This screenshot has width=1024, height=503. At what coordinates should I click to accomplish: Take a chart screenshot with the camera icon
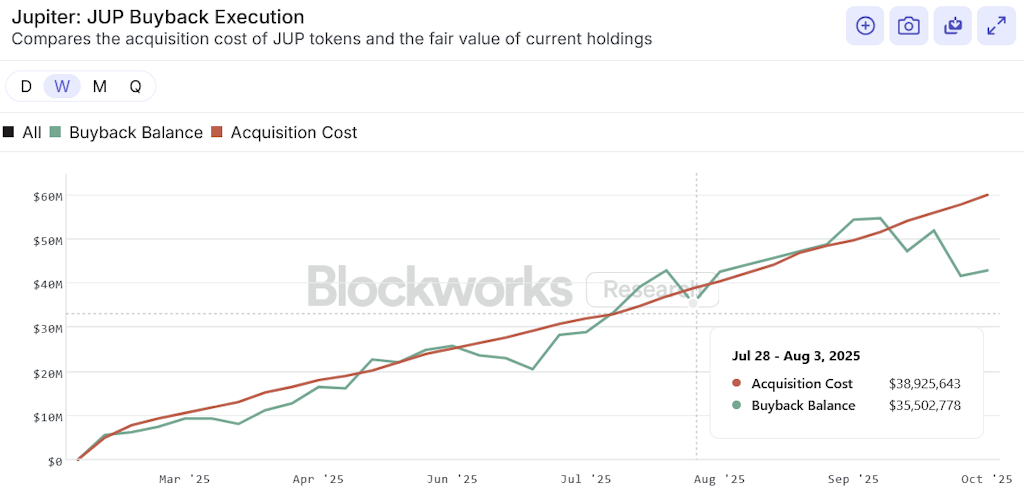point(909,26)
